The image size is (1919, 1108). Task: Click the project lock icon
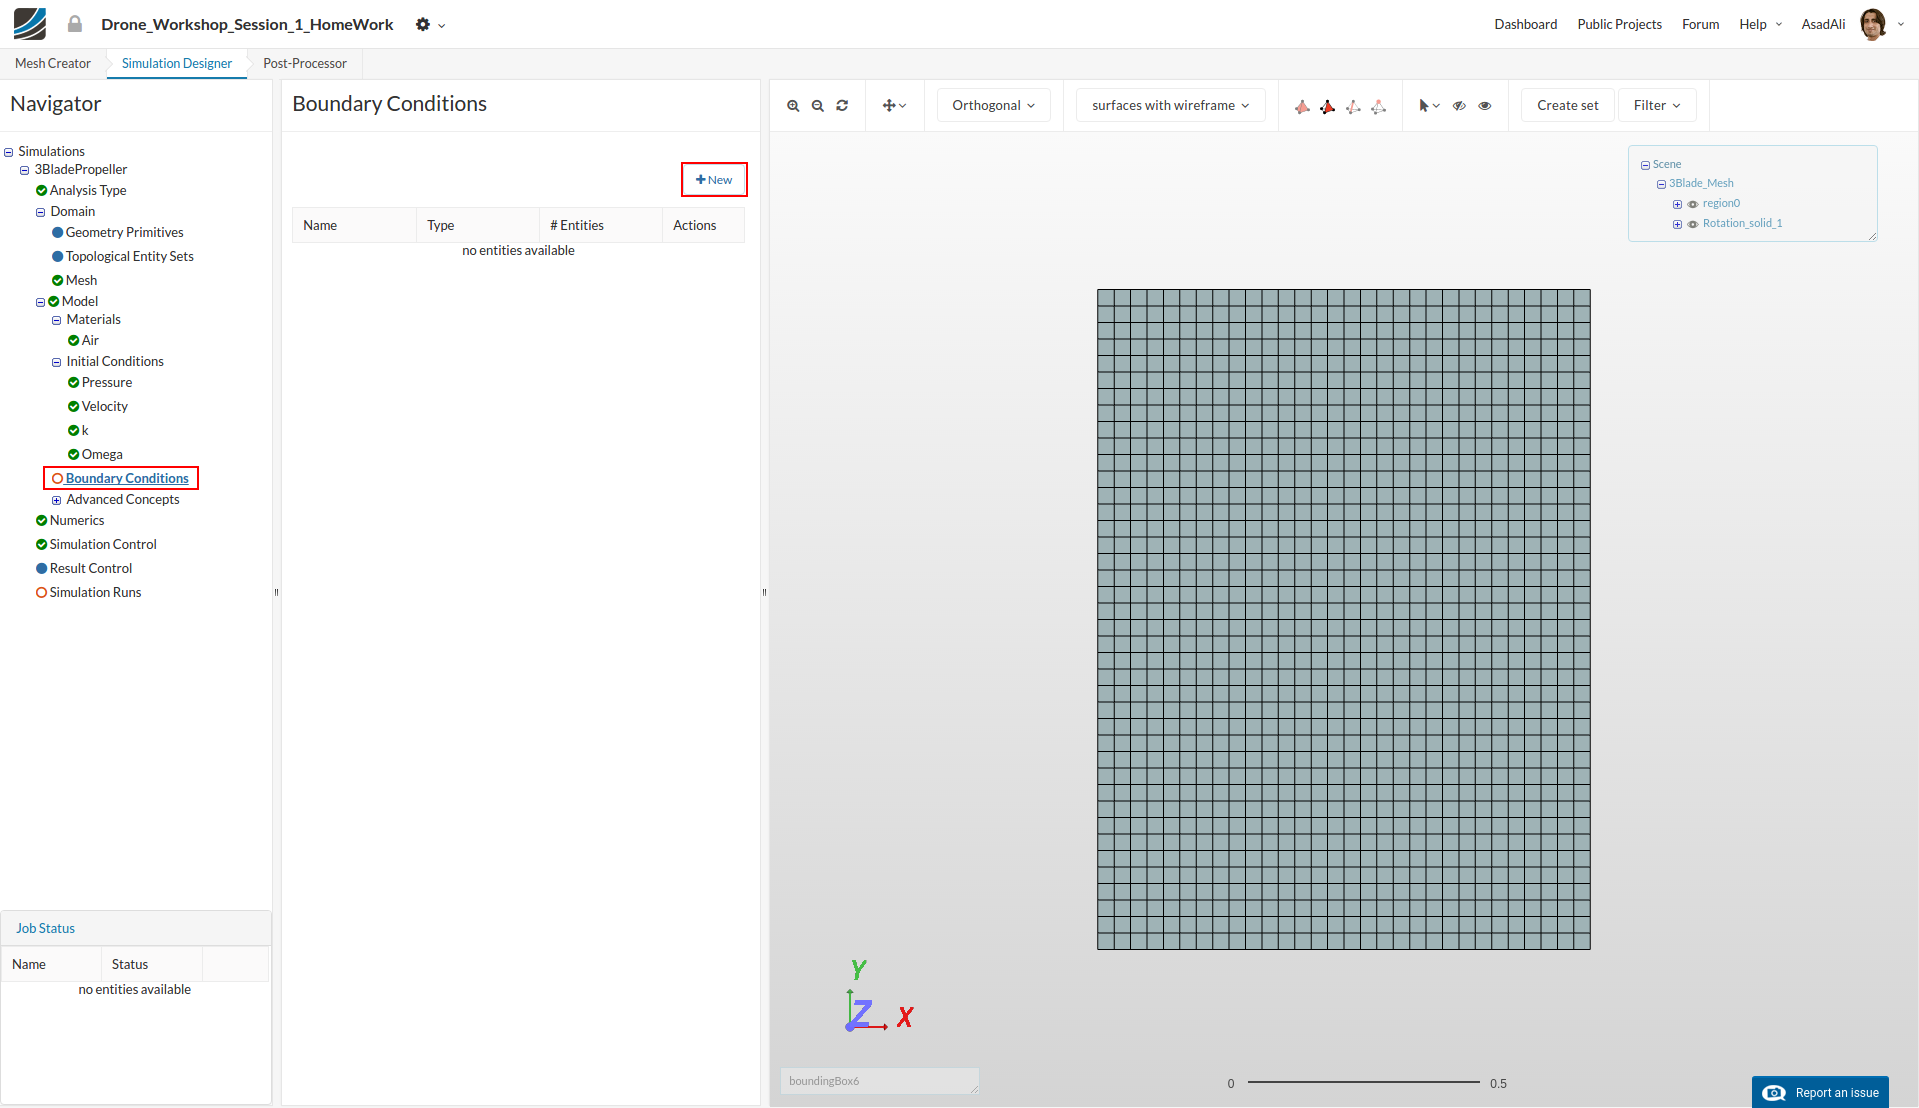(x=75, y=24)
